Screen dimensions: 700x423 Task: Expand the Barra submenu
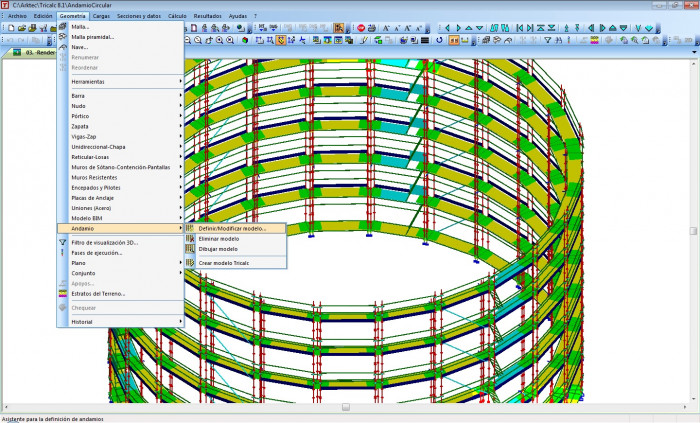tap(121, 95)
